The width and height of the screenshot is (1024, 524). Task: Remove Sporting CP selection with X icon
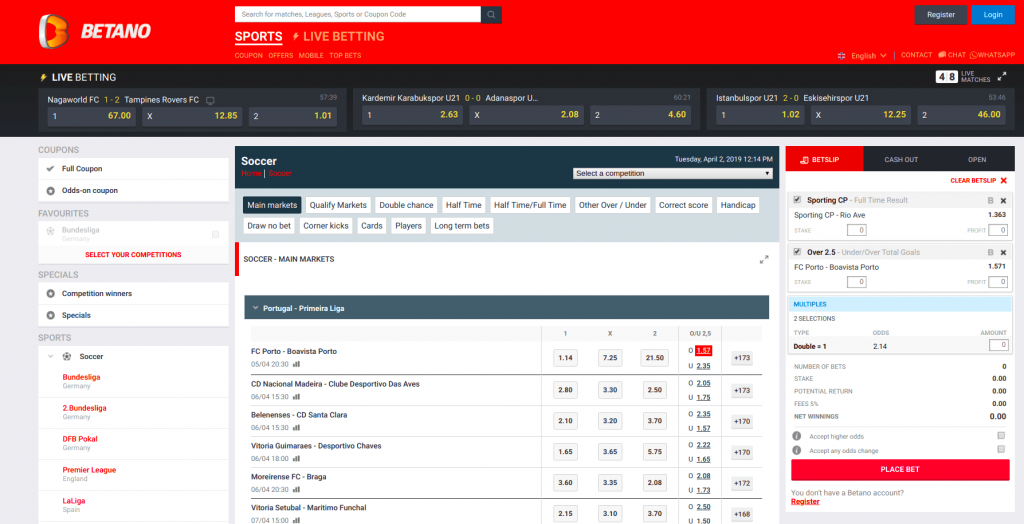tap(1003, 200)
